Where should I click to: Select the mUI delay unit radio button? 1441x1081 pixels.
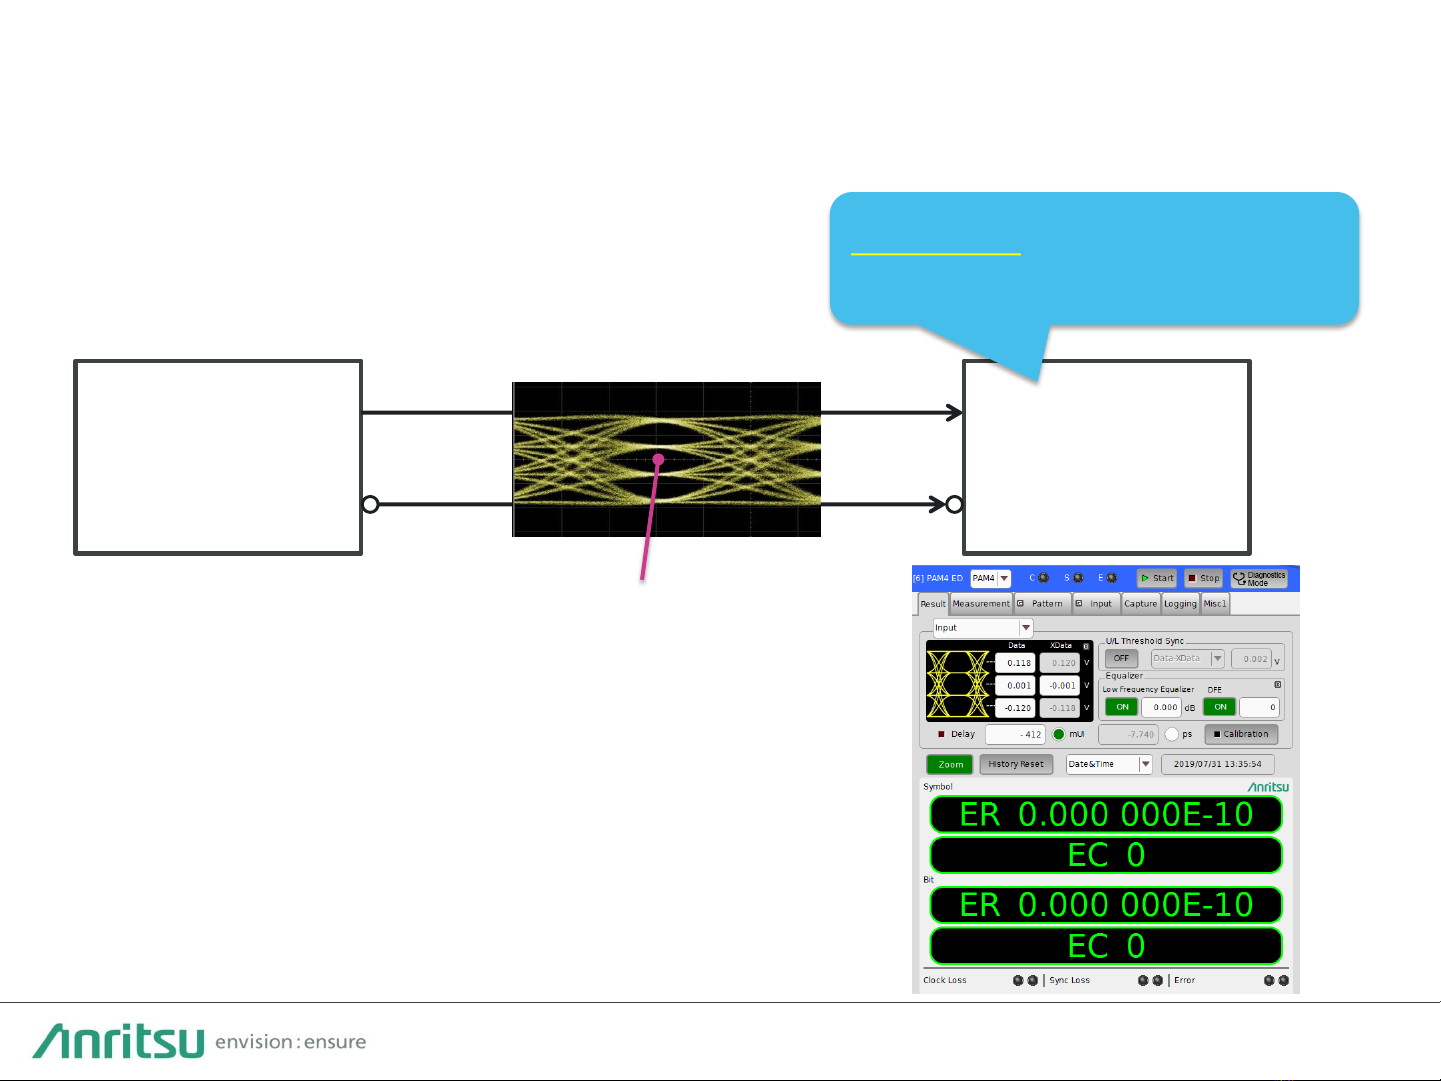1059,734
